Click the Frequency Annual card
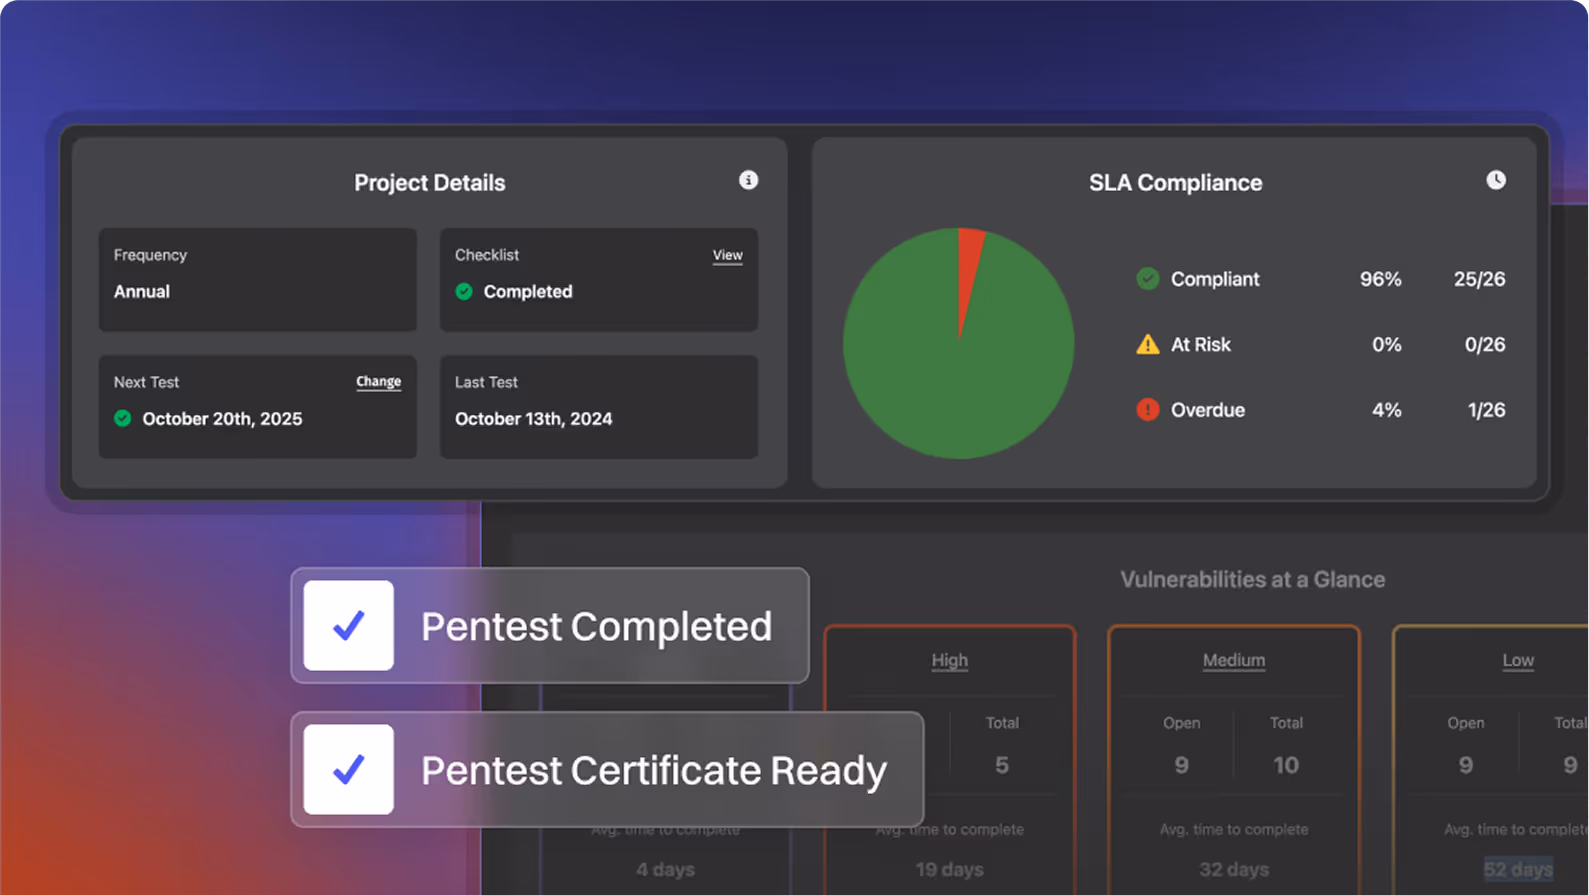1589x896 pixels. (x=258, y=279)
